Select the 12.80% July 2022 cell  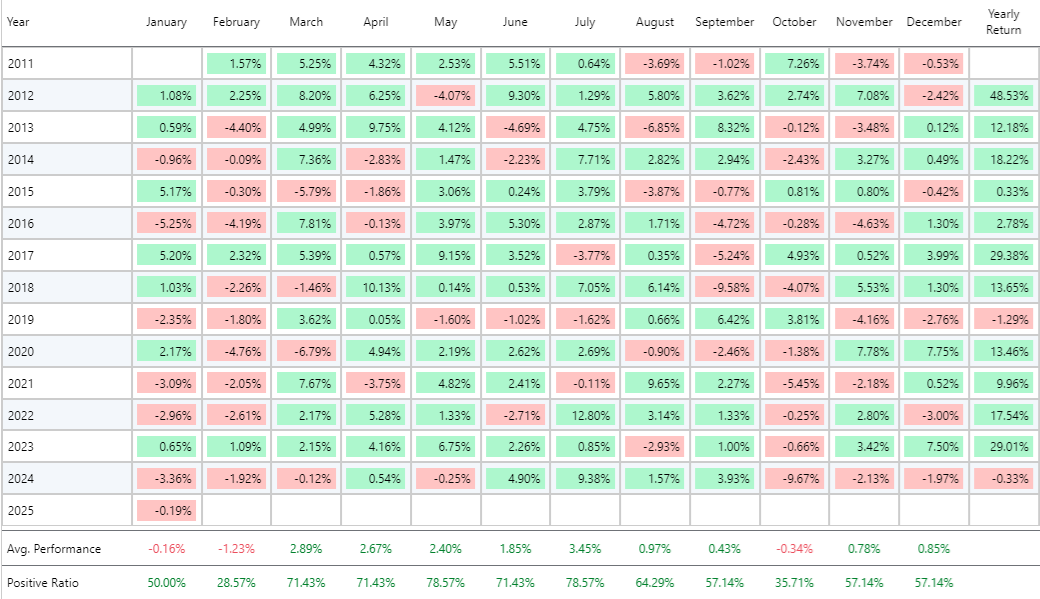(585, 416)
